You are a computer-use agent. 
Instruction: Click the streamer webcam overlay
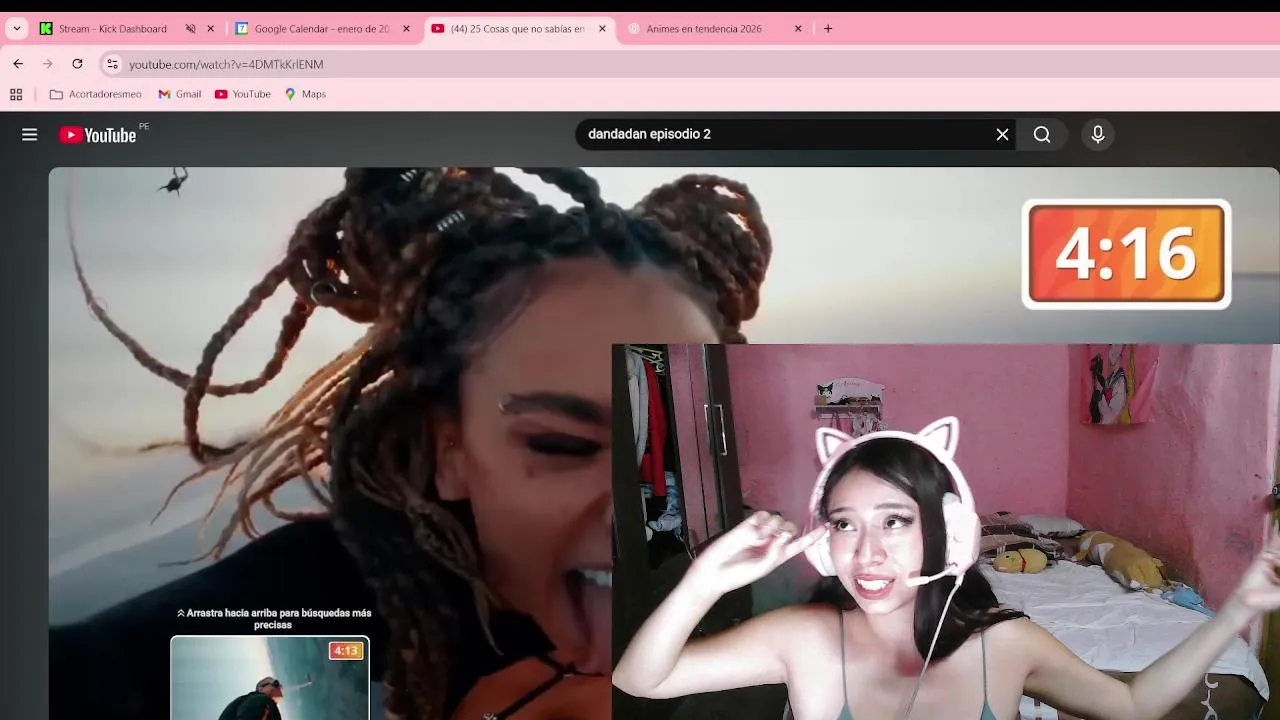(946, 532)
